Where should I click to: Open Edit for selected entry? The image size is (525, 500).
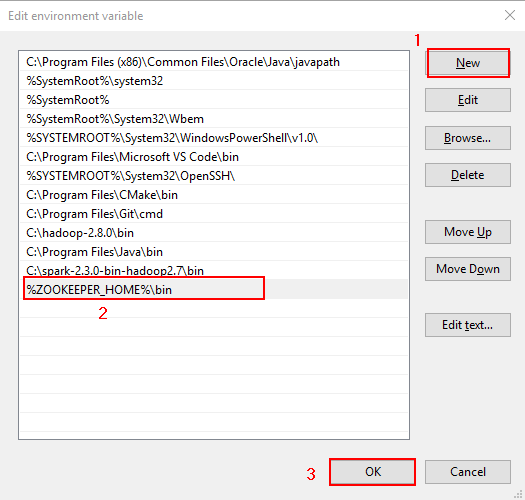468,100
